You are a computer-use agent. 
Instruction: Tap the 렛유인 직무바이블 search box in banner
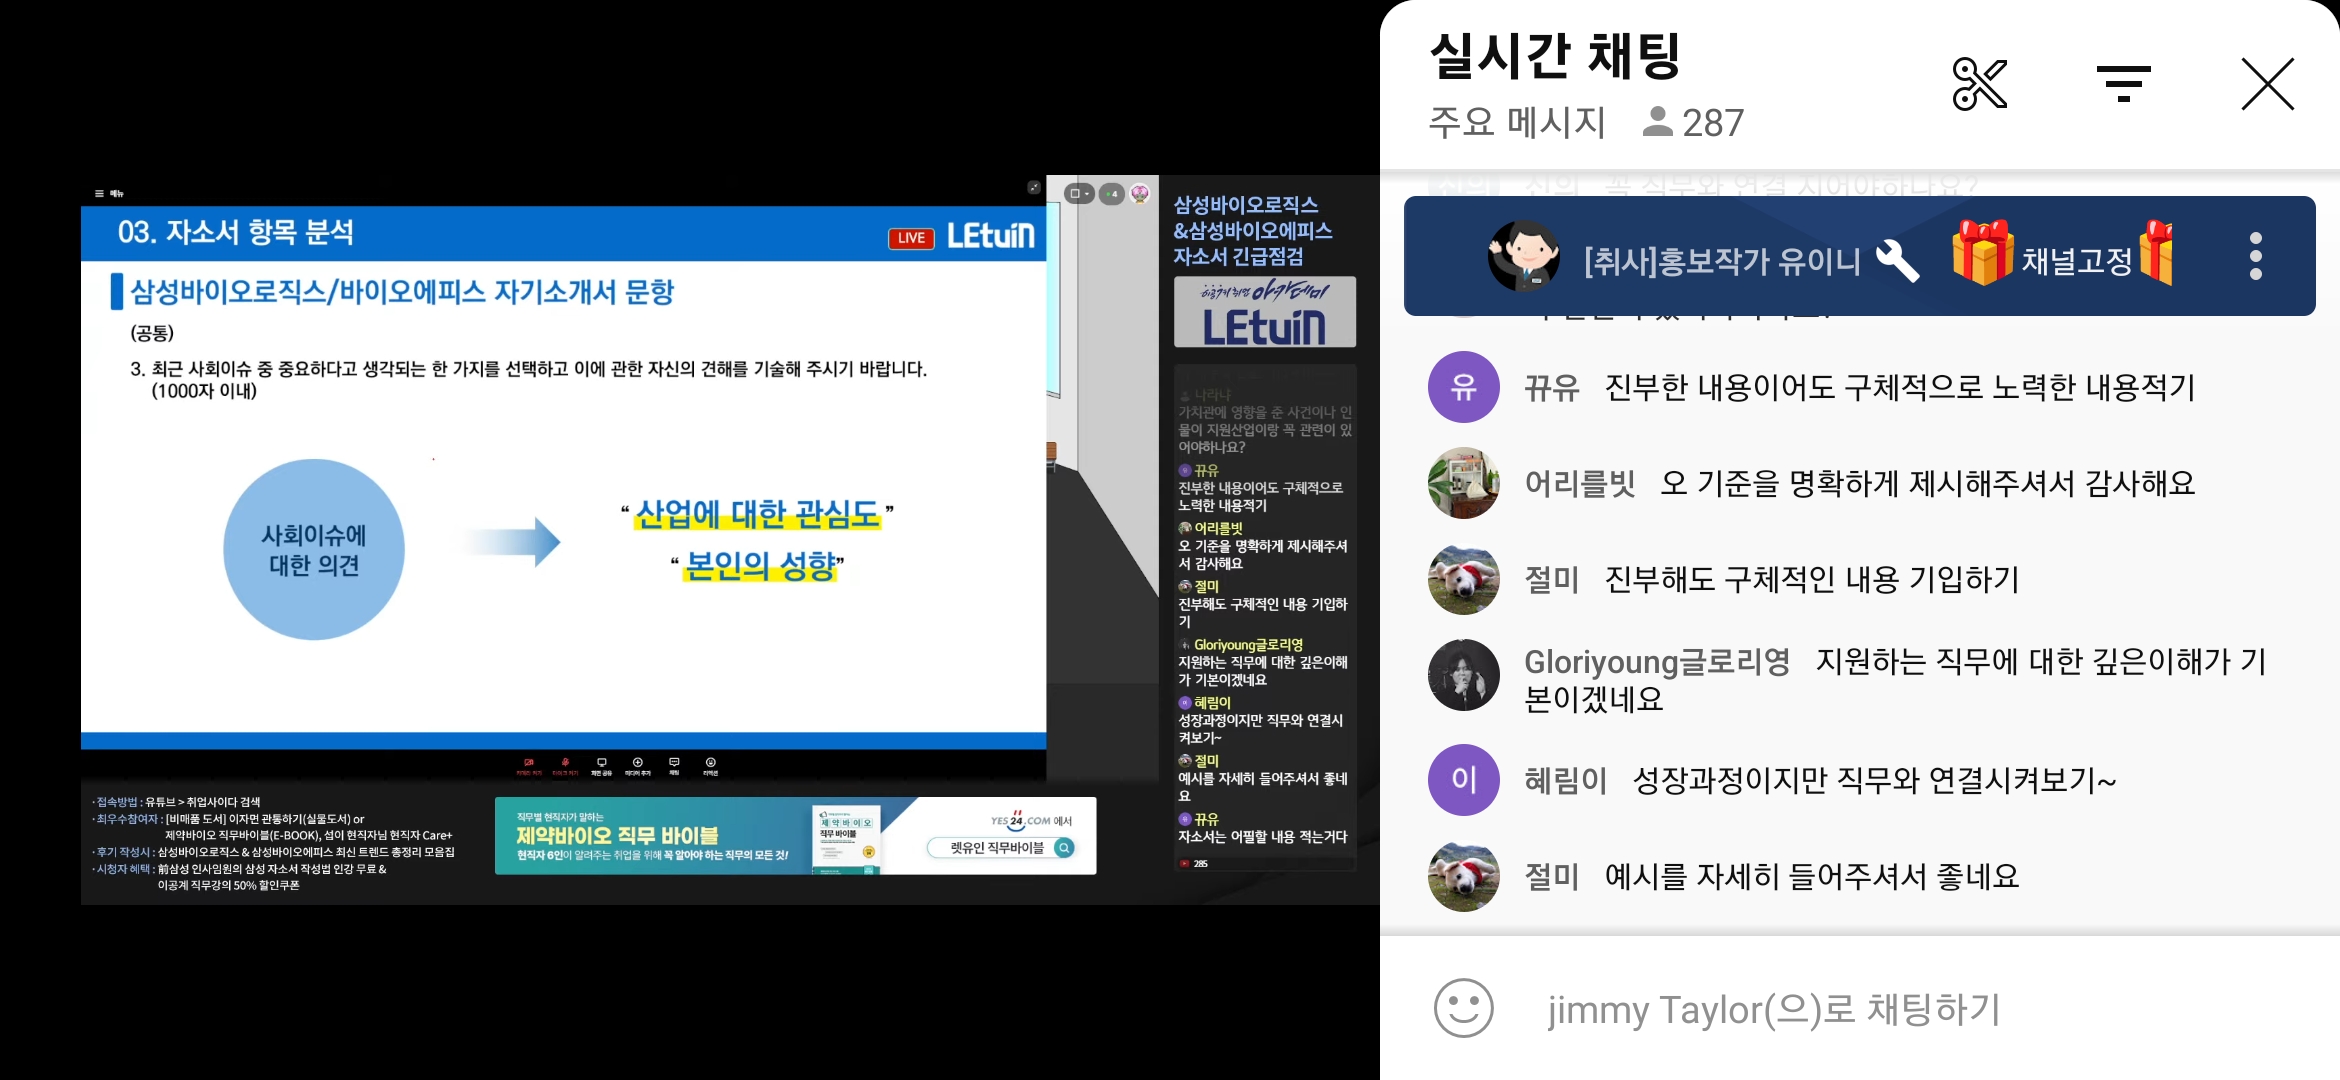1000,848
